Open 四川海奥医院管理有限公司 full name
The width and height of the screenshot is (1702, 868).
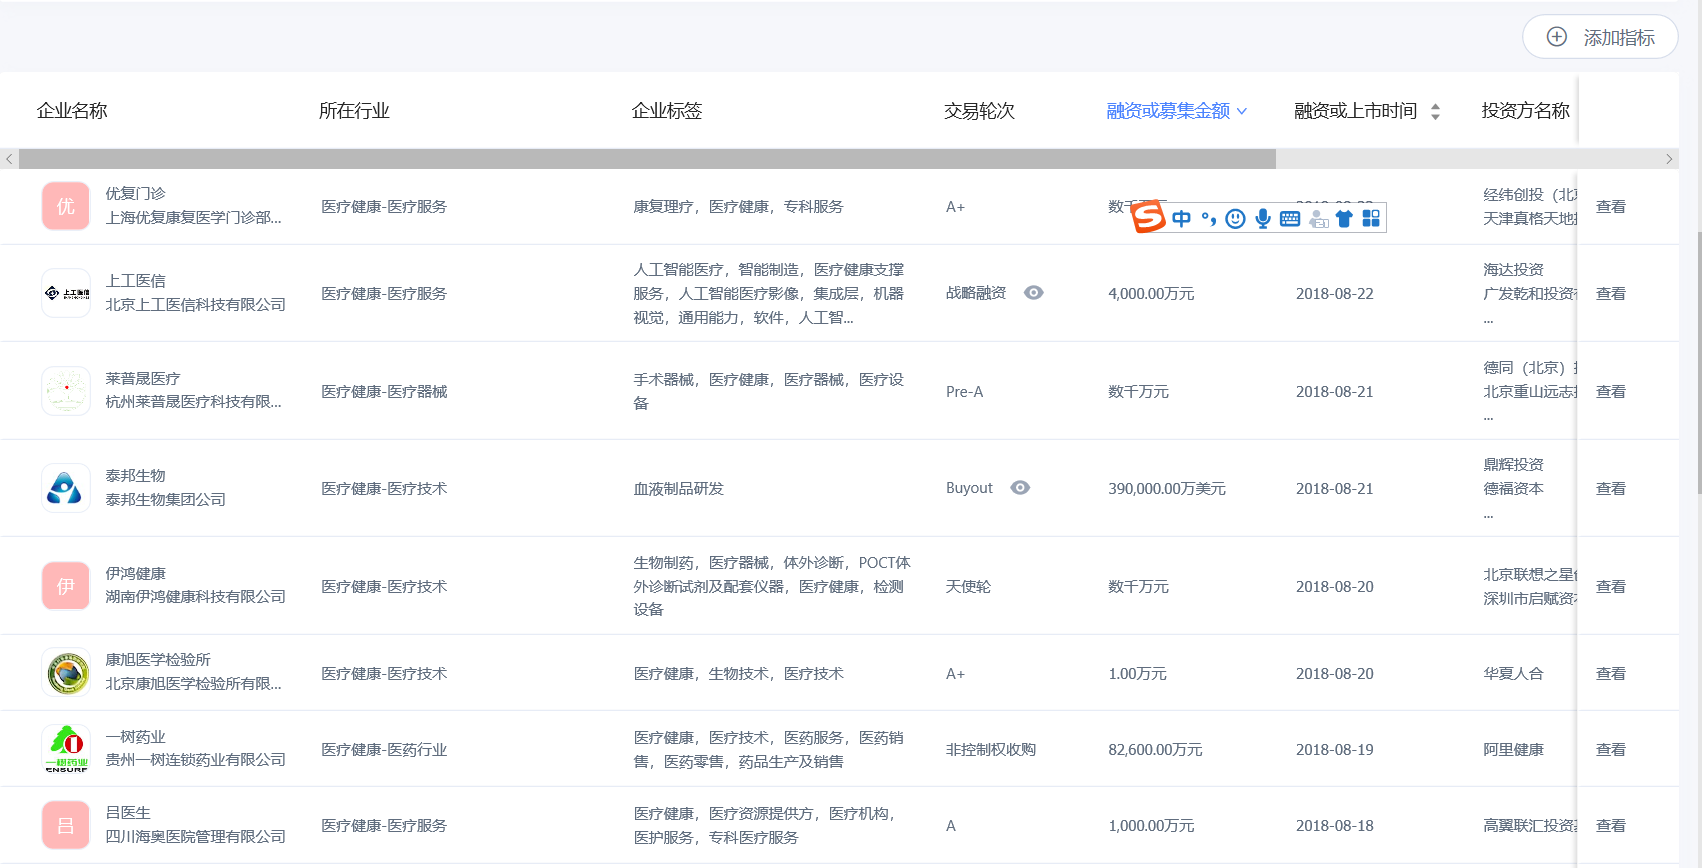click(x=195, y=836)
